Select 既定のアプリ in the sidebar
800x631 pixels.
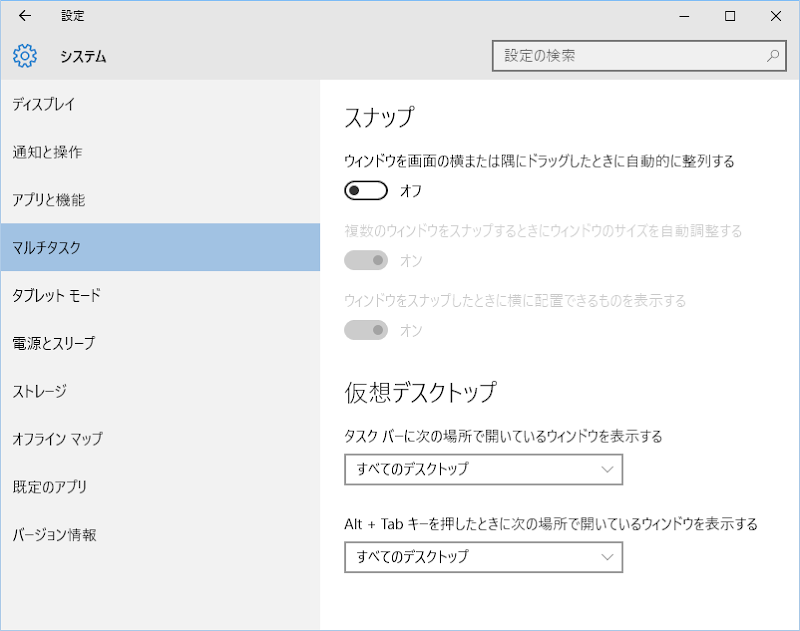[49, 487]
